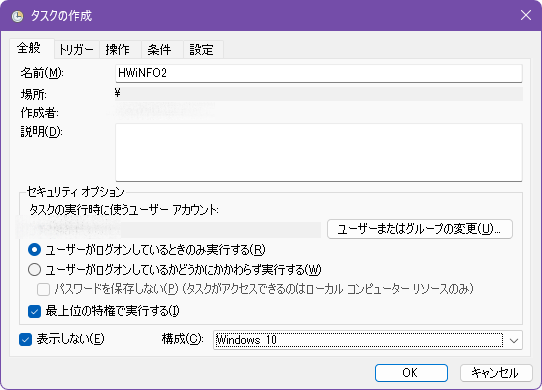Click the ユーザーまたはグループの変更 button
Screen dimensions: 542x390
point(420,229)
